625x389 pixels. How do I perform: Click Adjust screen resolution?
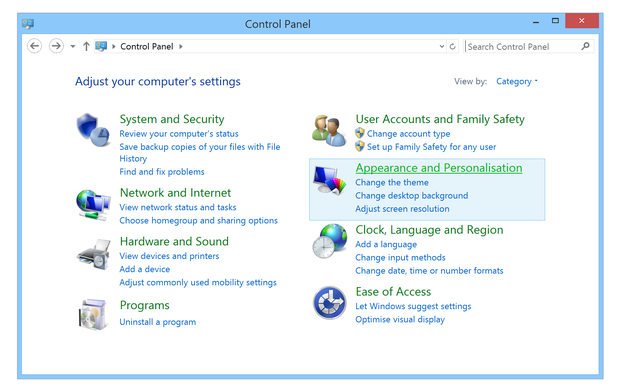[x=402, y=208]
